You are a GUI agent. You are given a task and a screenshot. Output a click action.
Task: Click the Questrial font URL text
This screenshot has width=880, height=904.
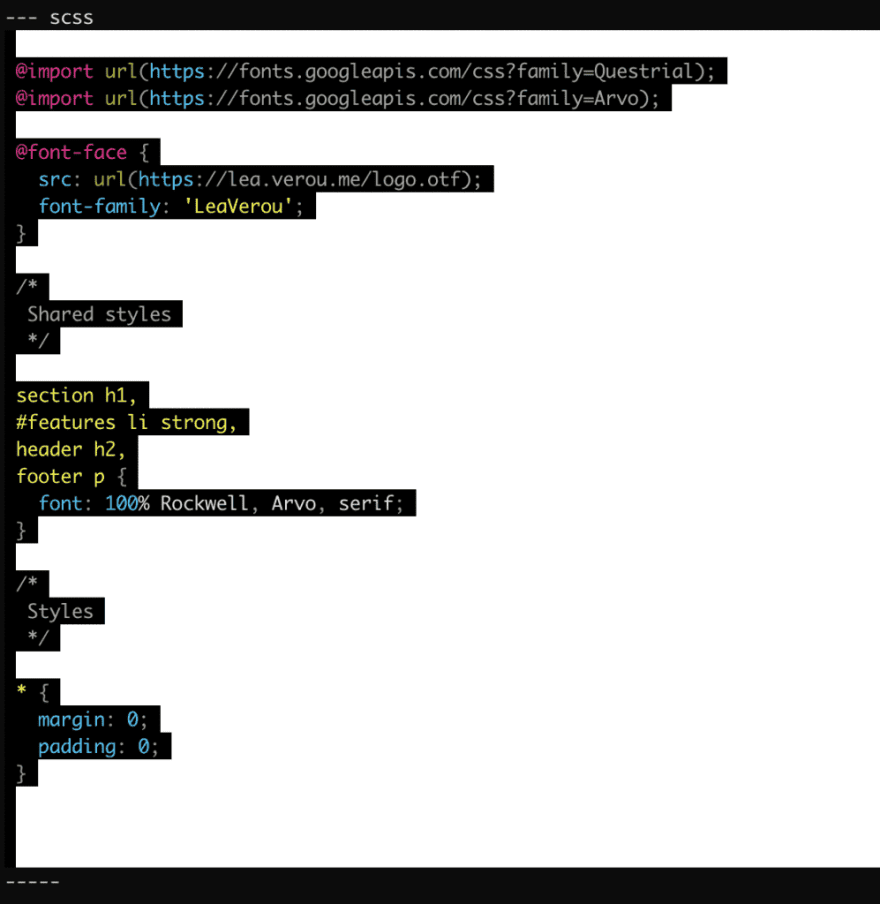tap(421, 71)
